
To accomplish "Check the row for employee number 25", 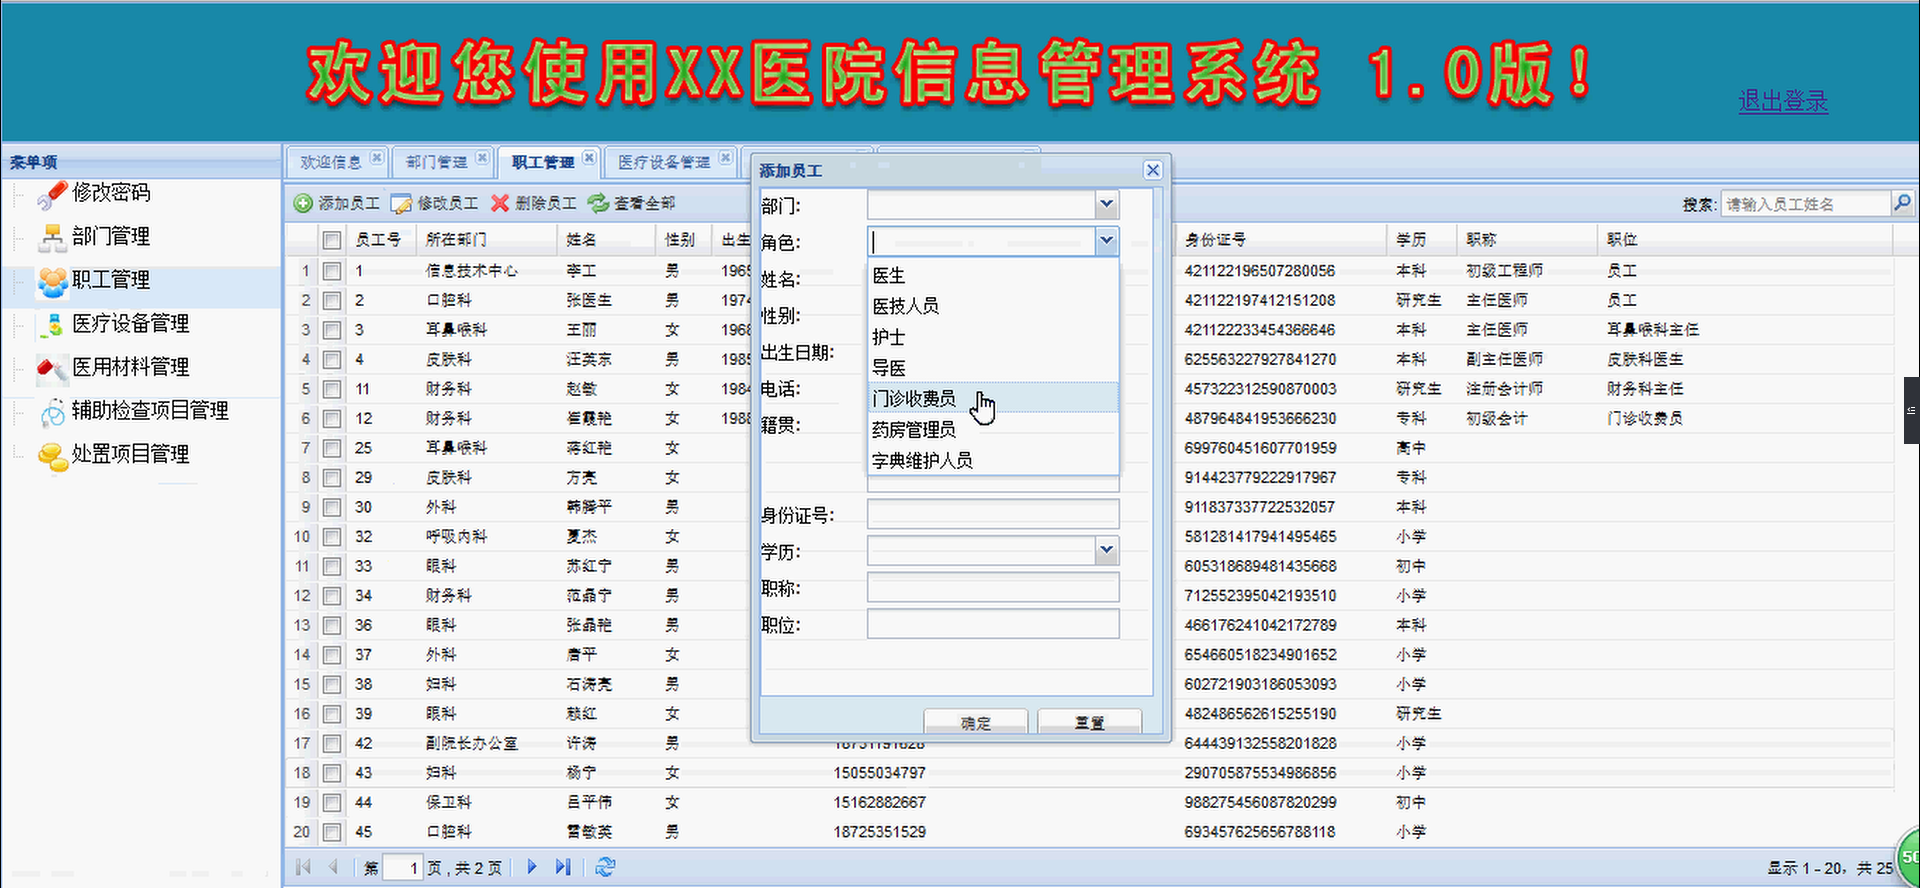I will click(x=332, y=448).
